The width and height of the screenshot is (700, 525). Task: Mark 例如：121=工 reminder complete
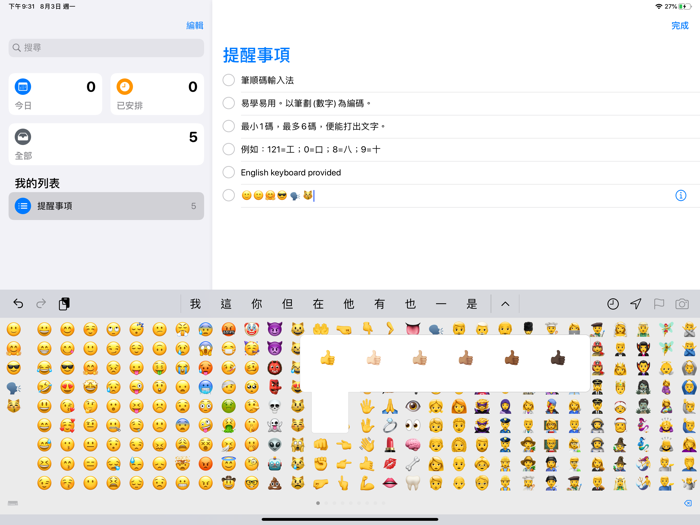point(229,149)
